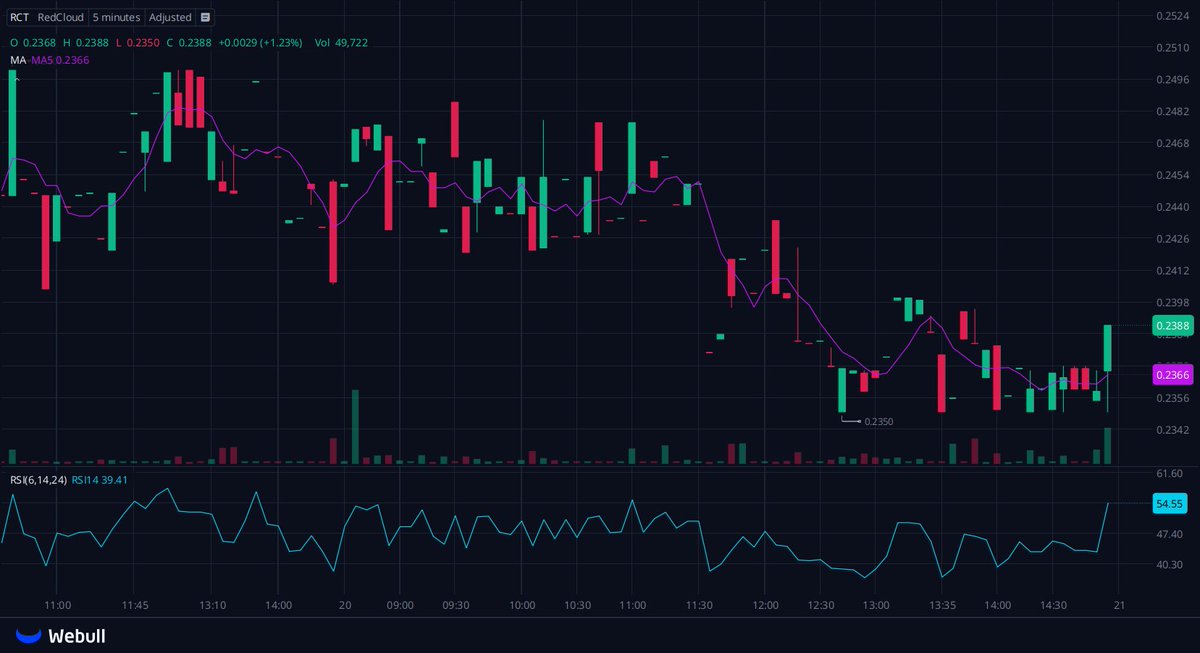
Task: Click the RSI14 39.41 legend value
Action: click(99, 480)
